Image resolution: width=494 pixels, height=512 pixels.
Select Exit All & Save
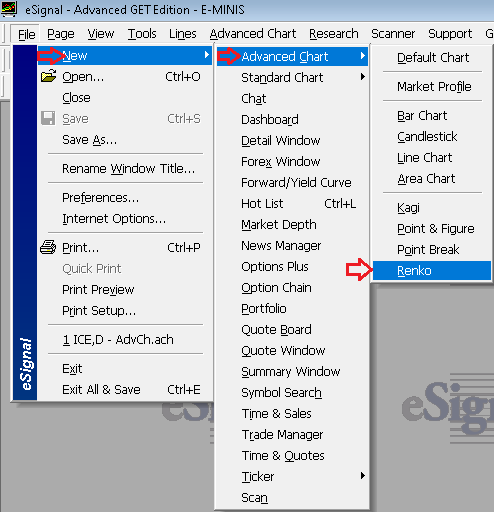click(125, 390)
